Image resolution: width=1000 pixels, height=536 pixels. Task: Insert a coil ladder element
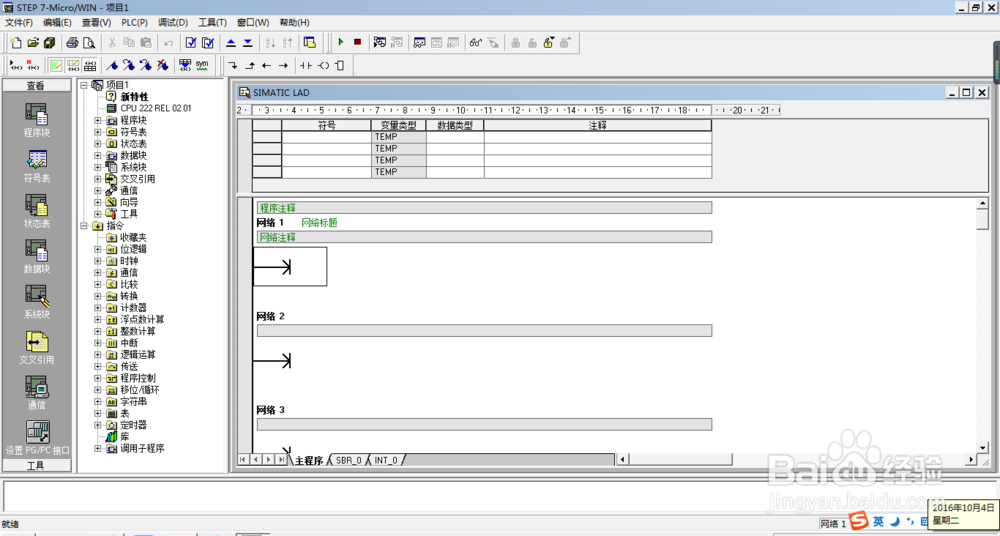click(x=323, y=65)
